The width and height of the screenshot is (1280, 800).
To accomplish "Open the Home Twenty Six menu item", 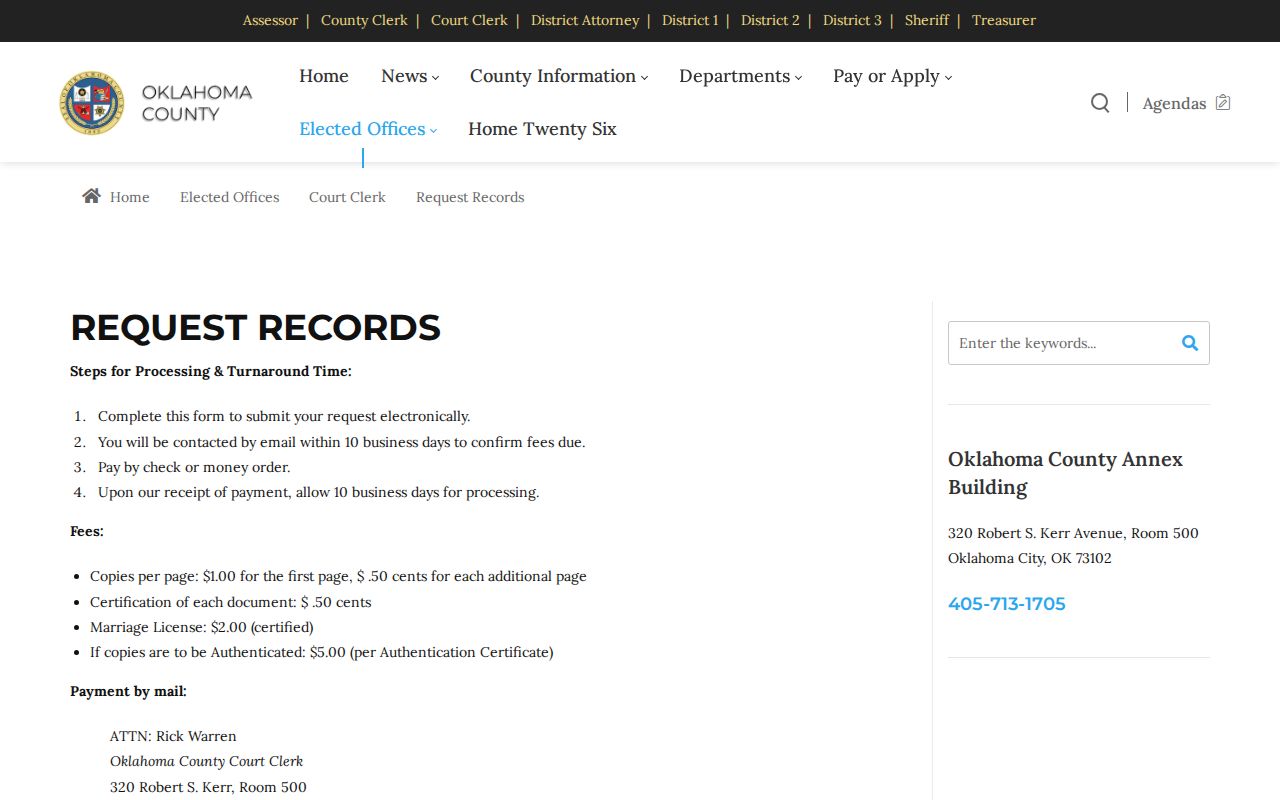I will click(x=542, y=129).
